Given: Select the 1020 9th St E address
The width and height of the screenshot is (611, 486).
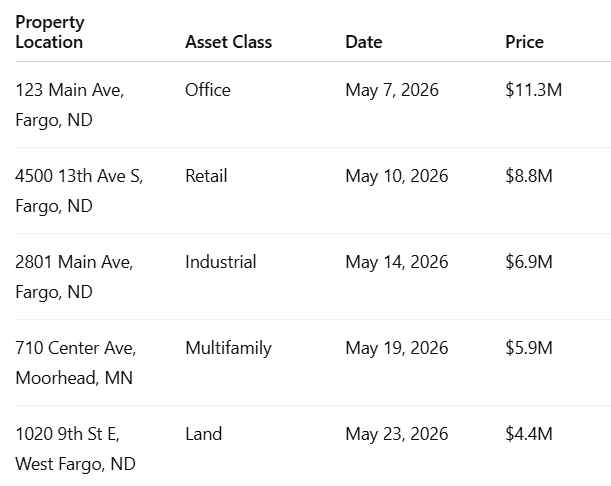Looking at the screenshot, I should [x=75, y=449].
